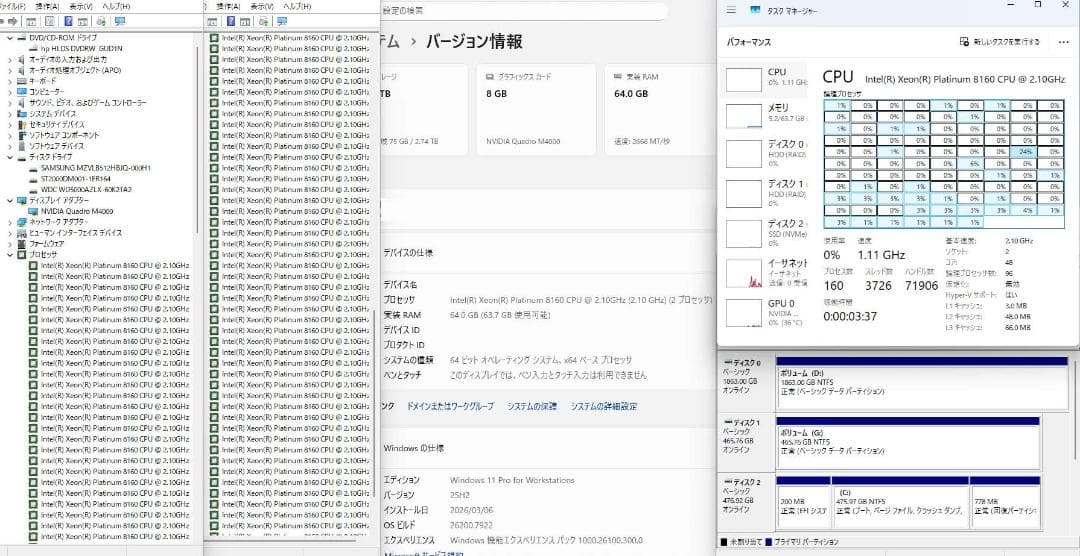Click action pane icon in left Device Manager toolbar
1080x556 pixels.
83,21
